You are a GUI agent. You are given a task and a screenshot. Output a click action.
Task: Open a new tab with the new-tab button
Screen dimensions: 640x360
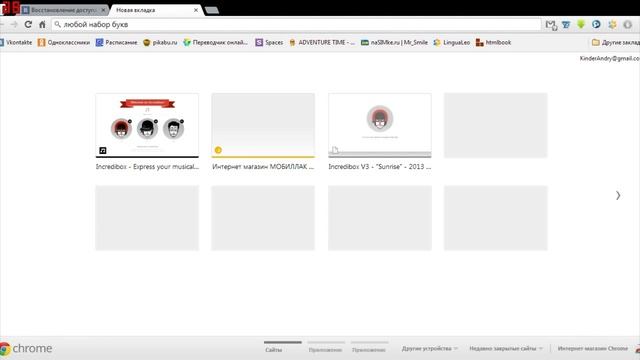pyautogui.click(x=212, y=10)
